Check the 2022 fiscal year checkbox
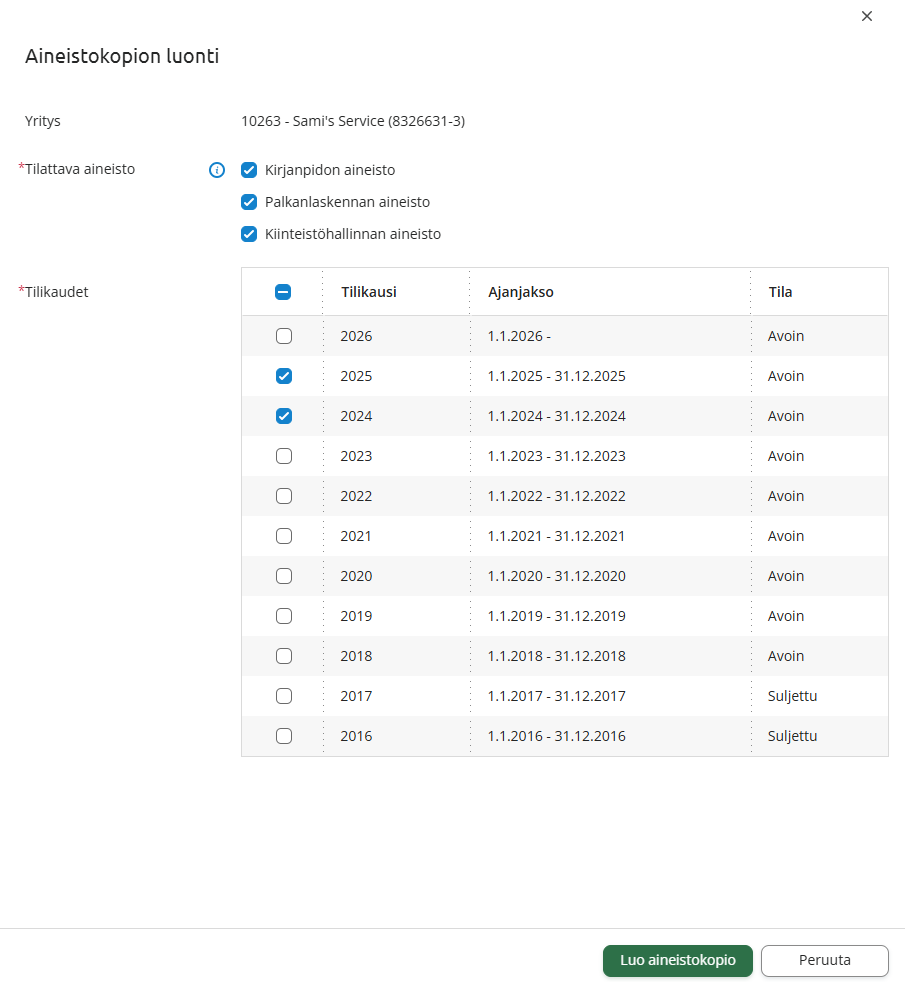 (x=284, y=496)
